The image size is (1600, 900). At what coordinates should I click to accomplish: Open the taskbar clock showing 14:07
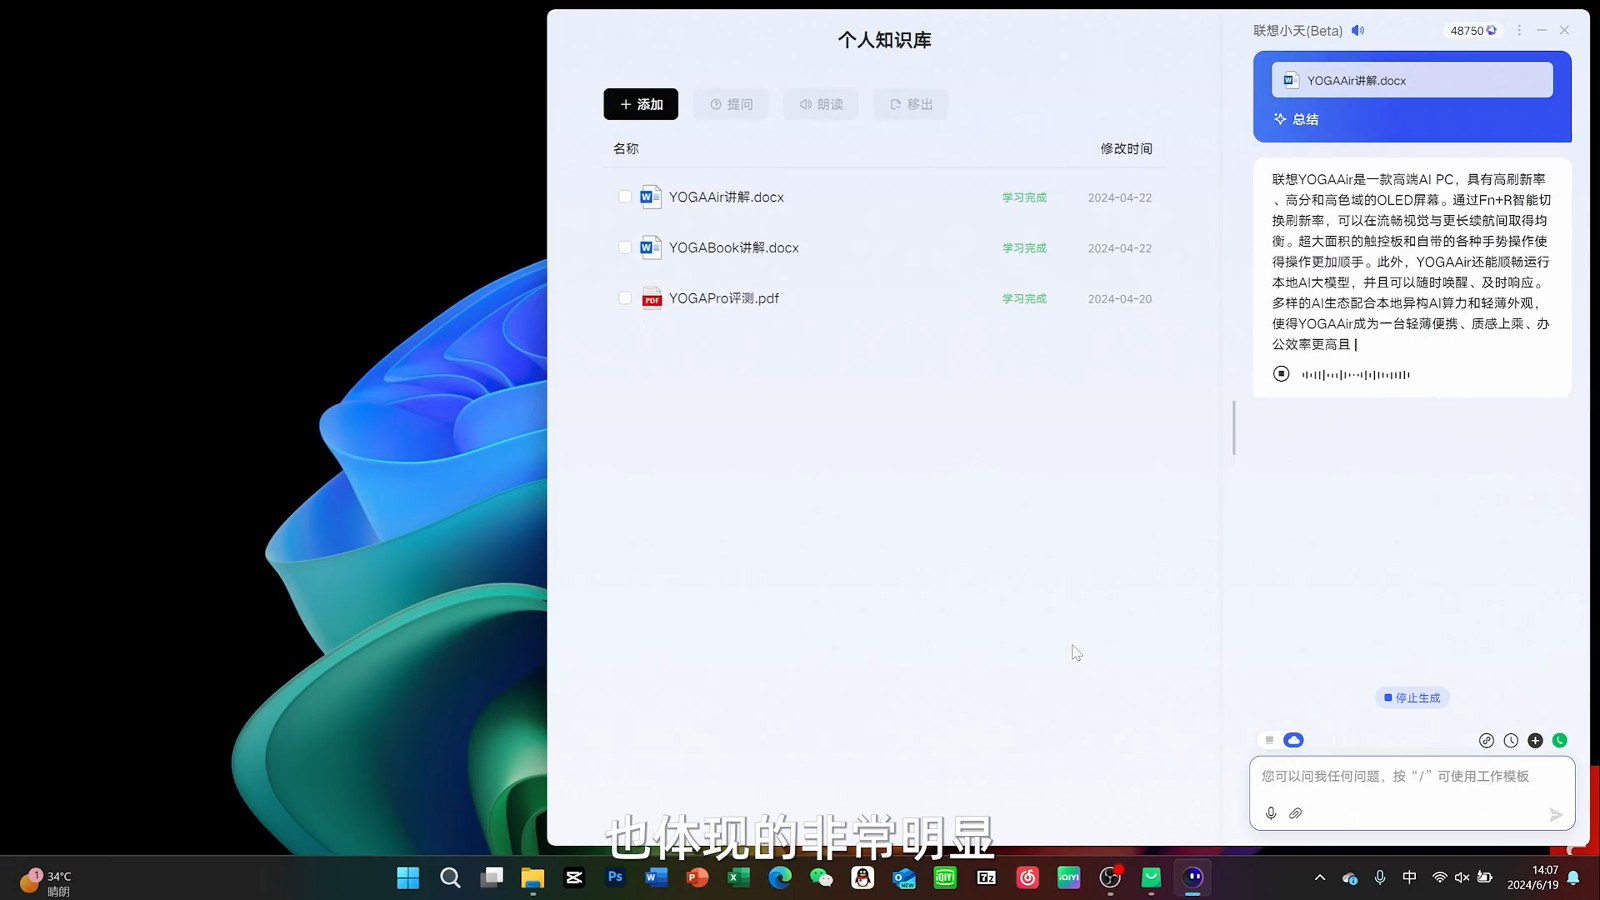1533,878
